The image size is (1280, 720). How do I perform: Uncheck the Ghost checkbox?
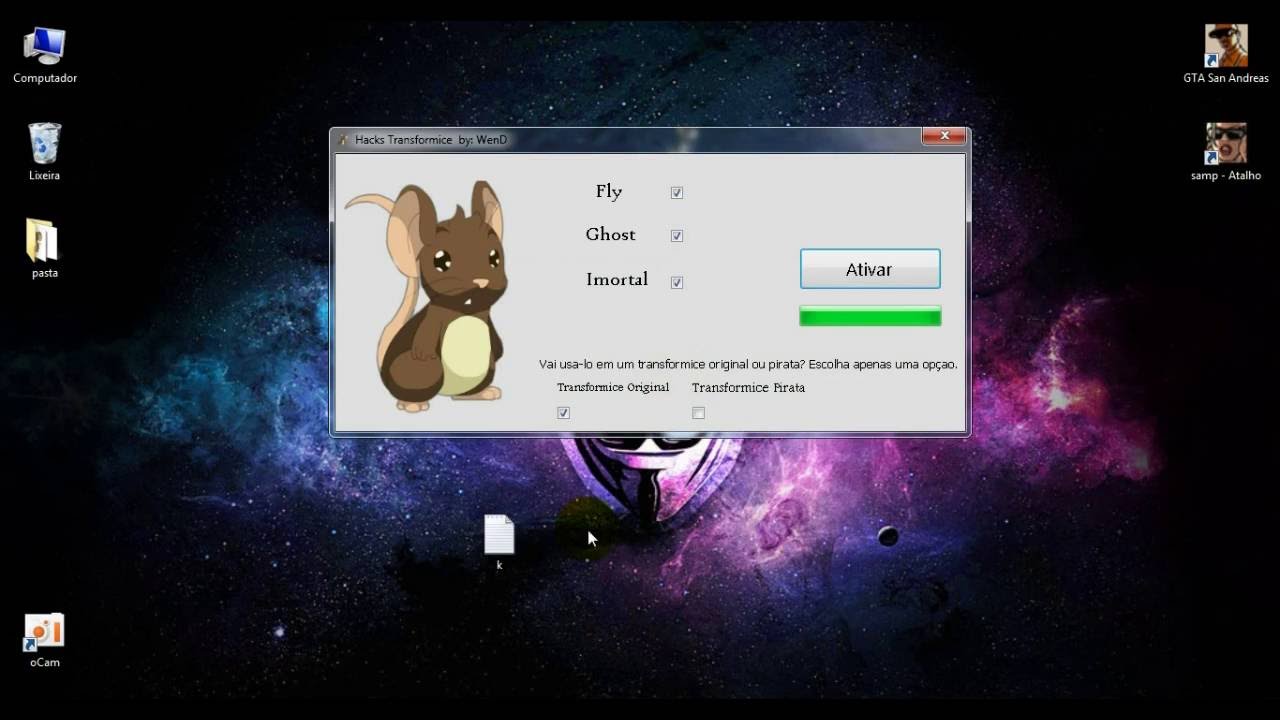pyautogui.click(x=677, y=236)
